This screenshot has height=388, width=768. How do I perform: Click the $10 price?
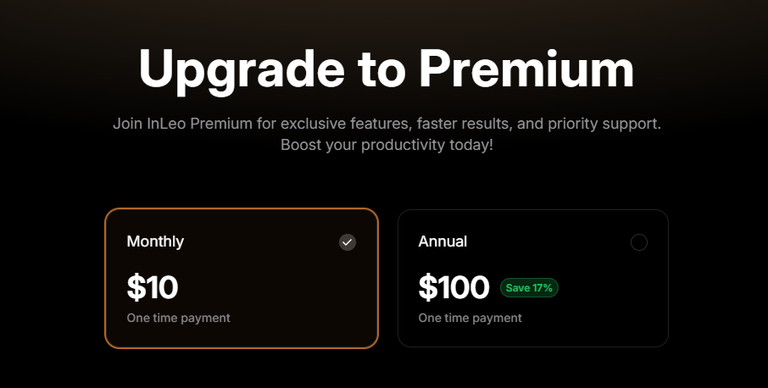152,288
